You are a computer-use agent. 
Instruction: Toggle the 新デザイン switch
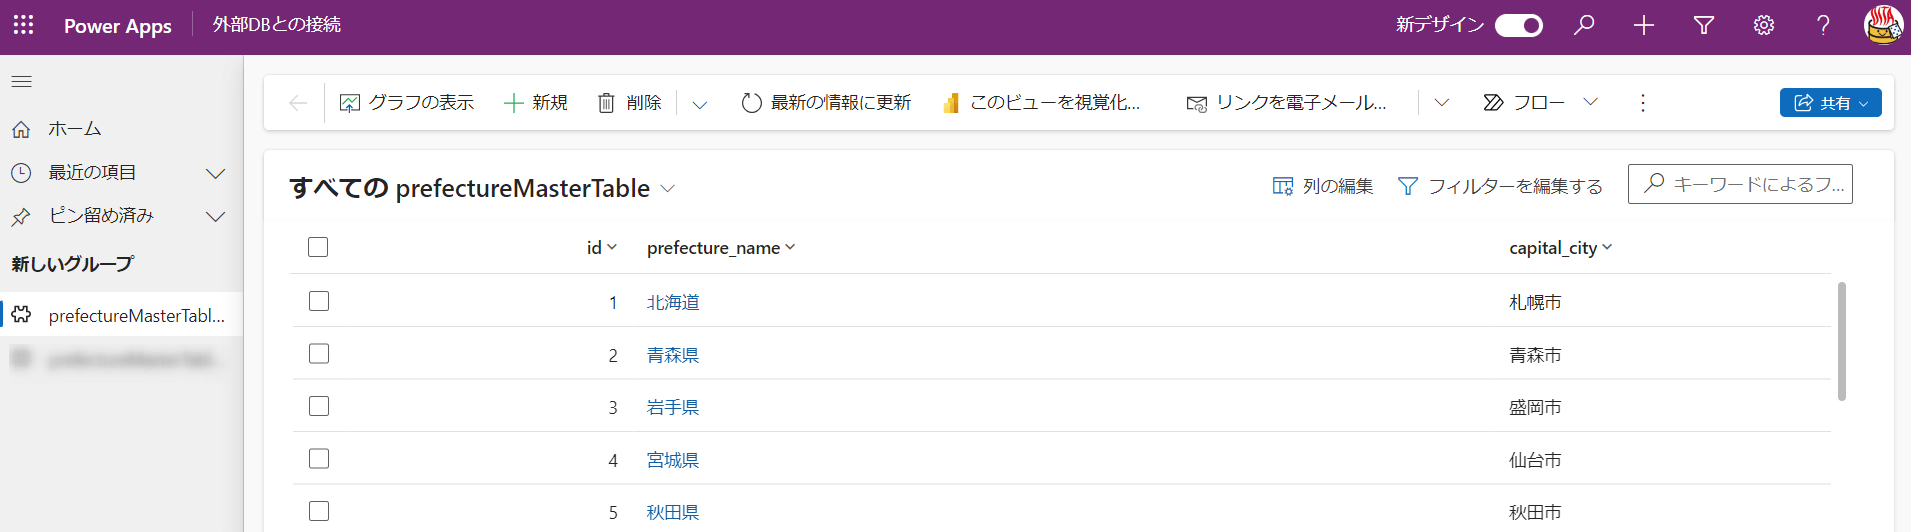point(1518,25)
